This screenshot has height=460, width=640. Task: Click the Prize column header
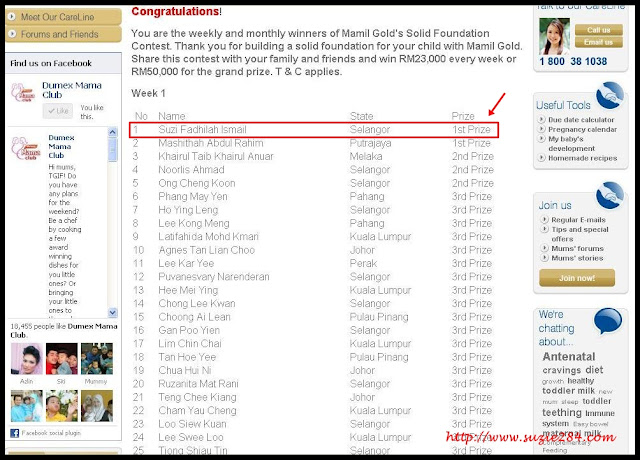click(463, 116)
